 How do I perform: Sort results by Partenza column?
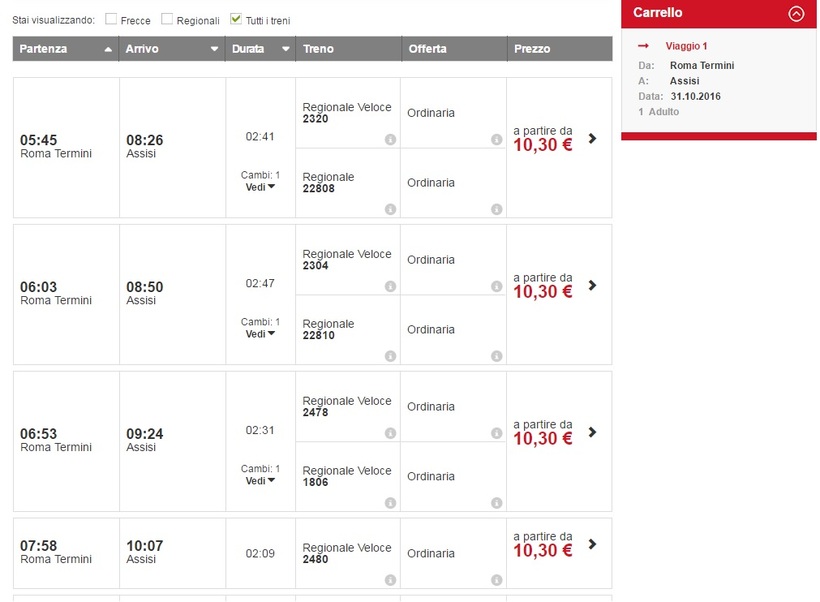(65, 49)
